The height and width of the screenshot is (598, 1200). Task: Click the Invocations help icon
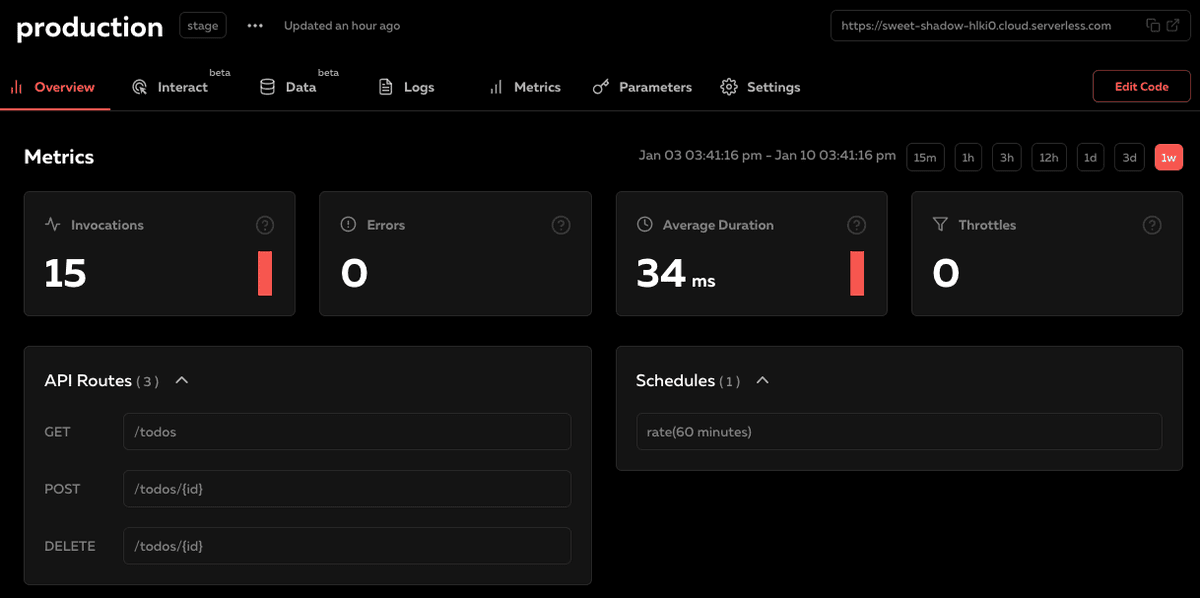click(264, 225)
